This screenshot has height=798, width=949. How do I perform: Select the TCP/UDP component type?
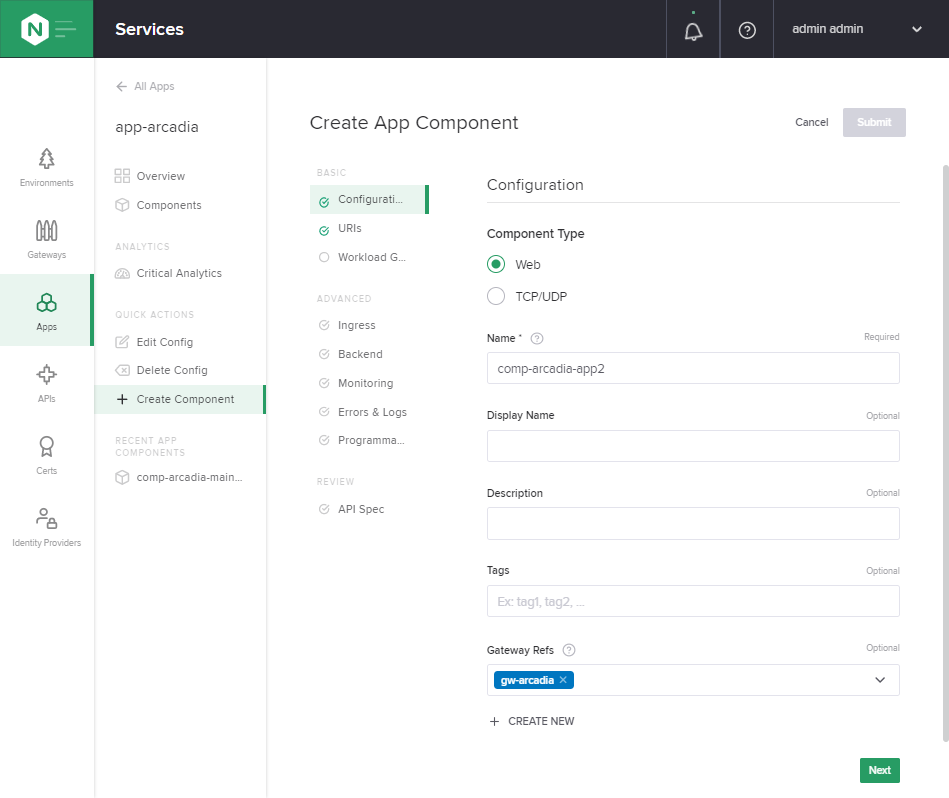click(x=496, y=296)
